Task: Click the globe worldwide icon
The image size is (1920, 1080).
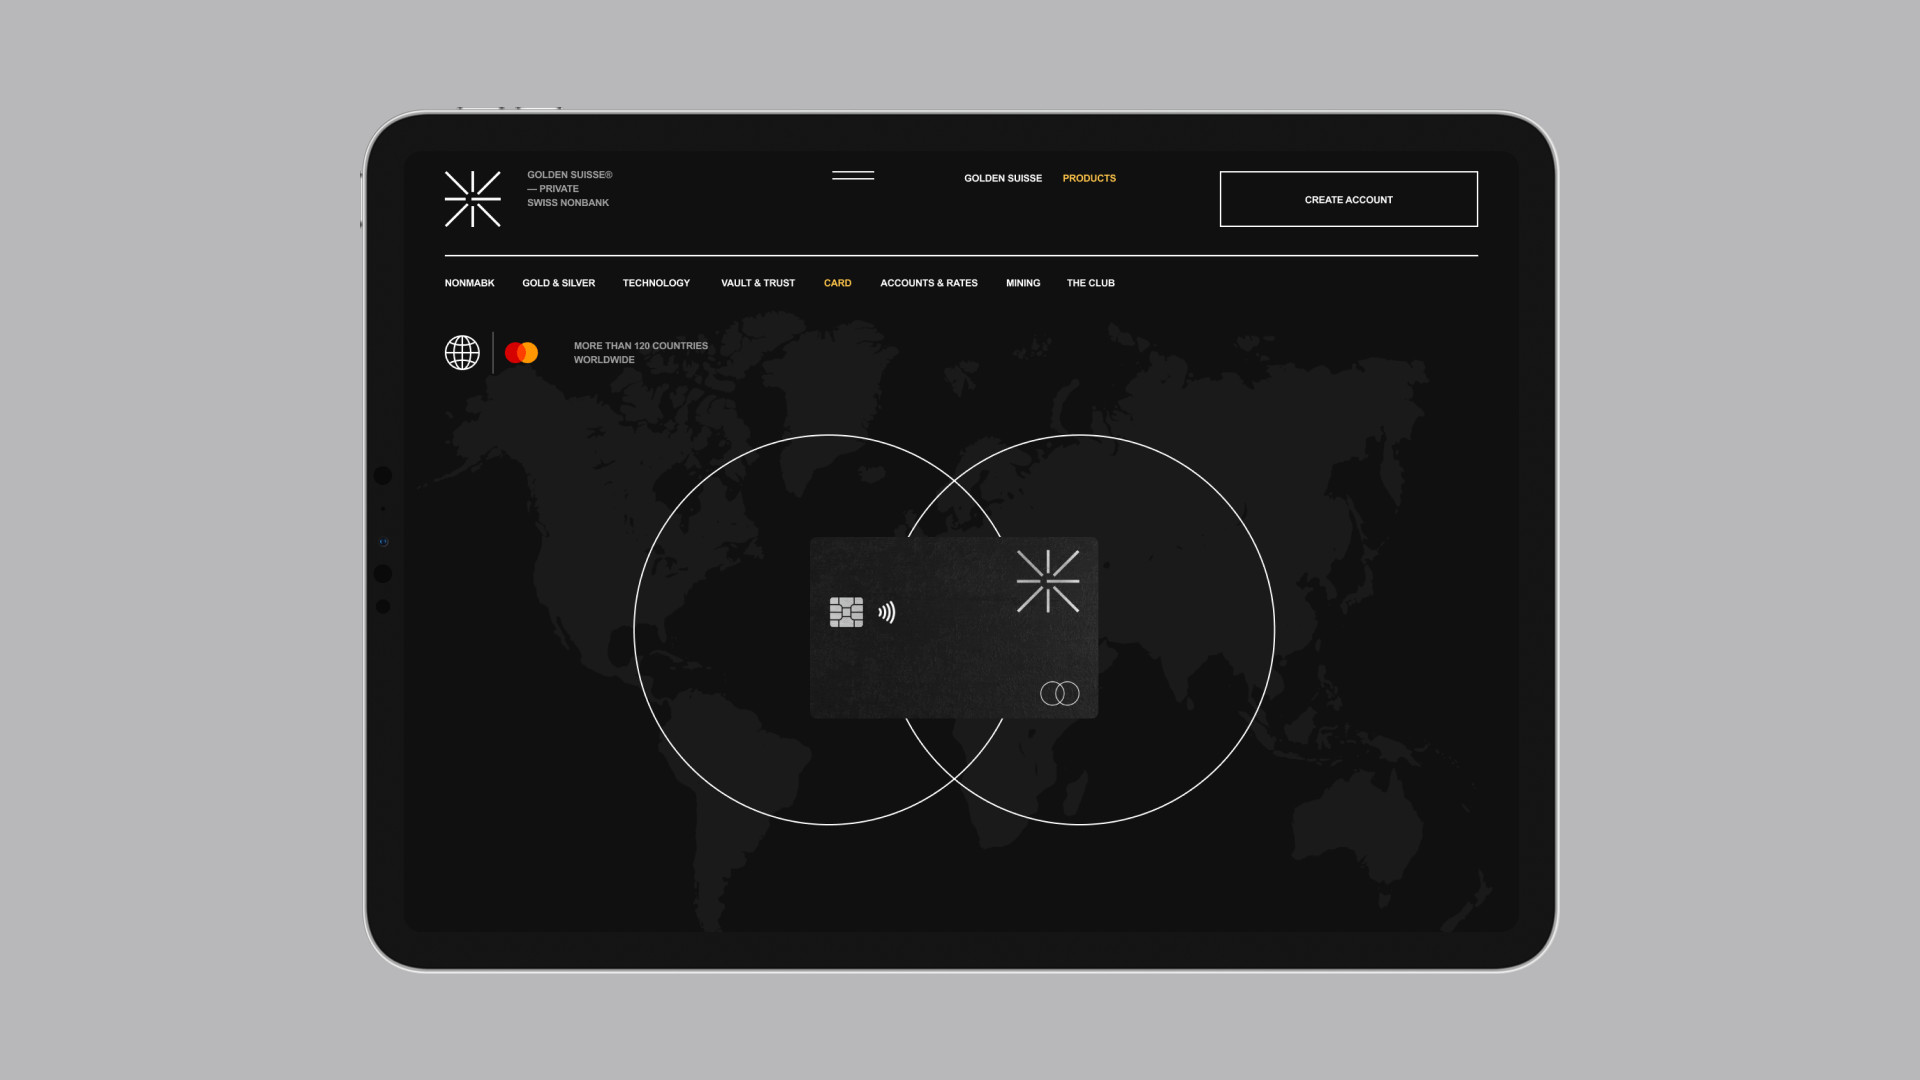Action: pyautogui.click(x=462, y=353)
